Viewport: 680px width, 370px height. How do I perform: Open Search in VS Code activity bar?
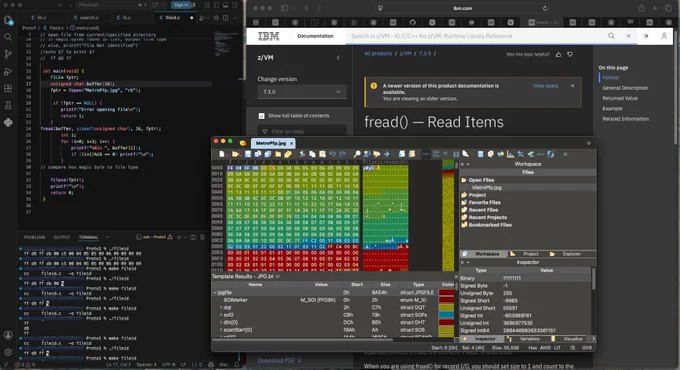(x=8, y=37)
